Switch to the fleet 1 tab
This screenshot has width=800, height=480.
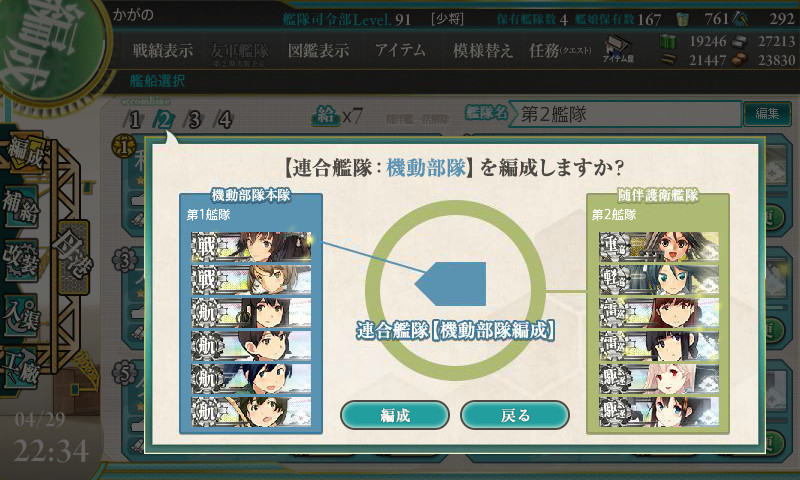[133, 120]
